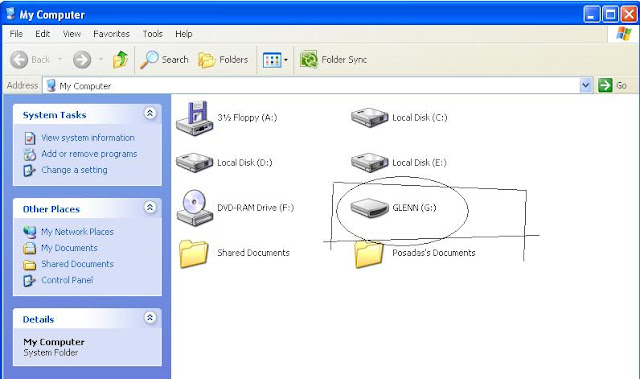640x379 pixels.
Task: Click the My Network Places icon in Other Places
Action: click(x=29, y=232)
